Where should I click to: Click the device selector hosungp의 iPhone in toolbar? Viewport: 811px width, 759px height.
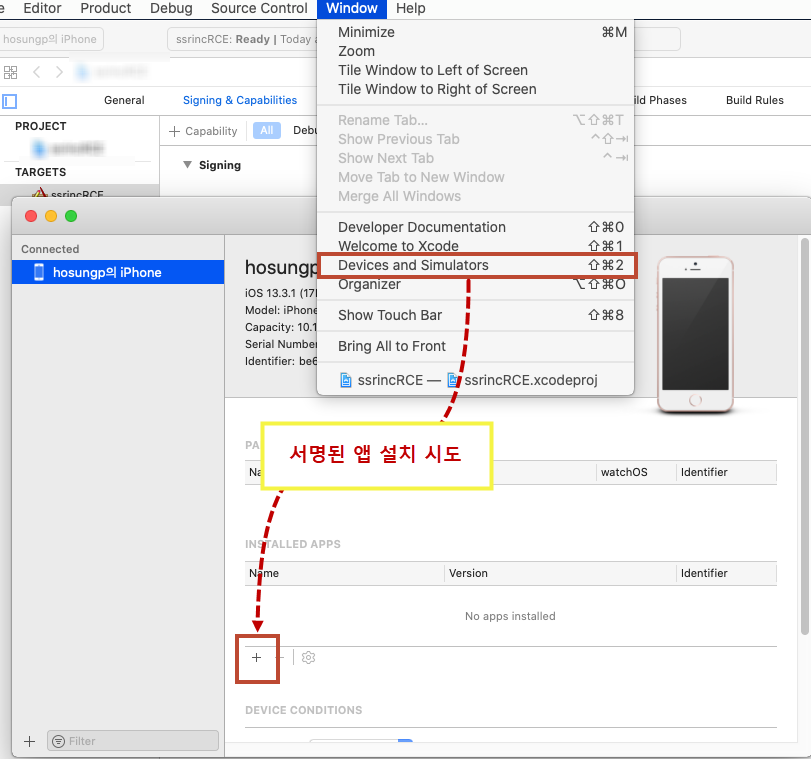click(x=50, y=39)
